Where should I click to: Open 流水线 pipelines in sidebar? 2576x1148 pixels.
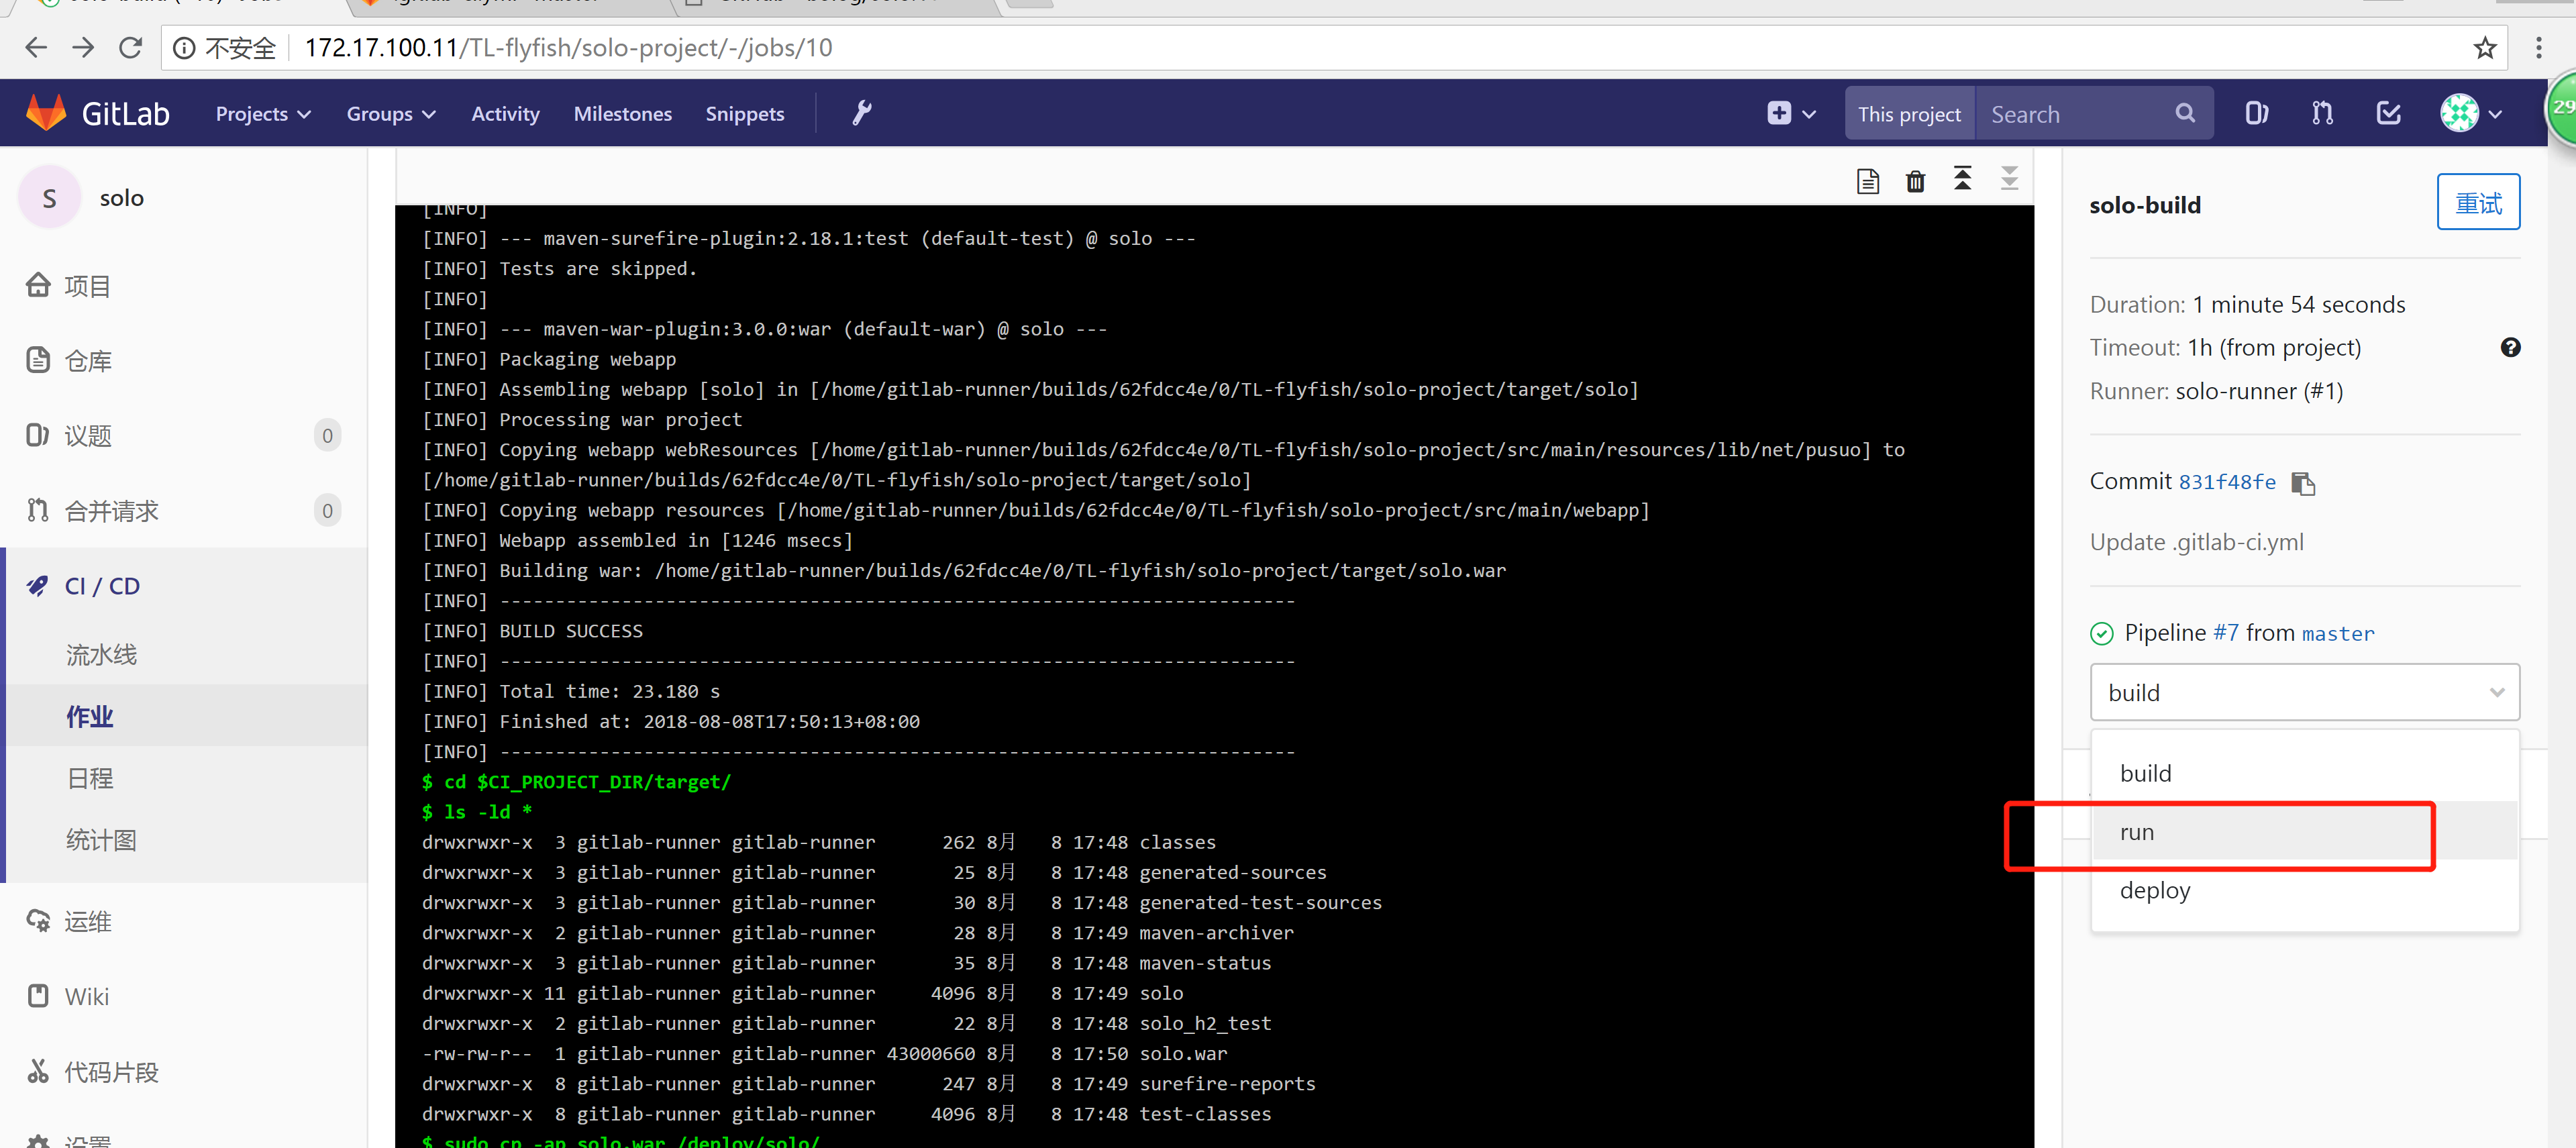101,654
